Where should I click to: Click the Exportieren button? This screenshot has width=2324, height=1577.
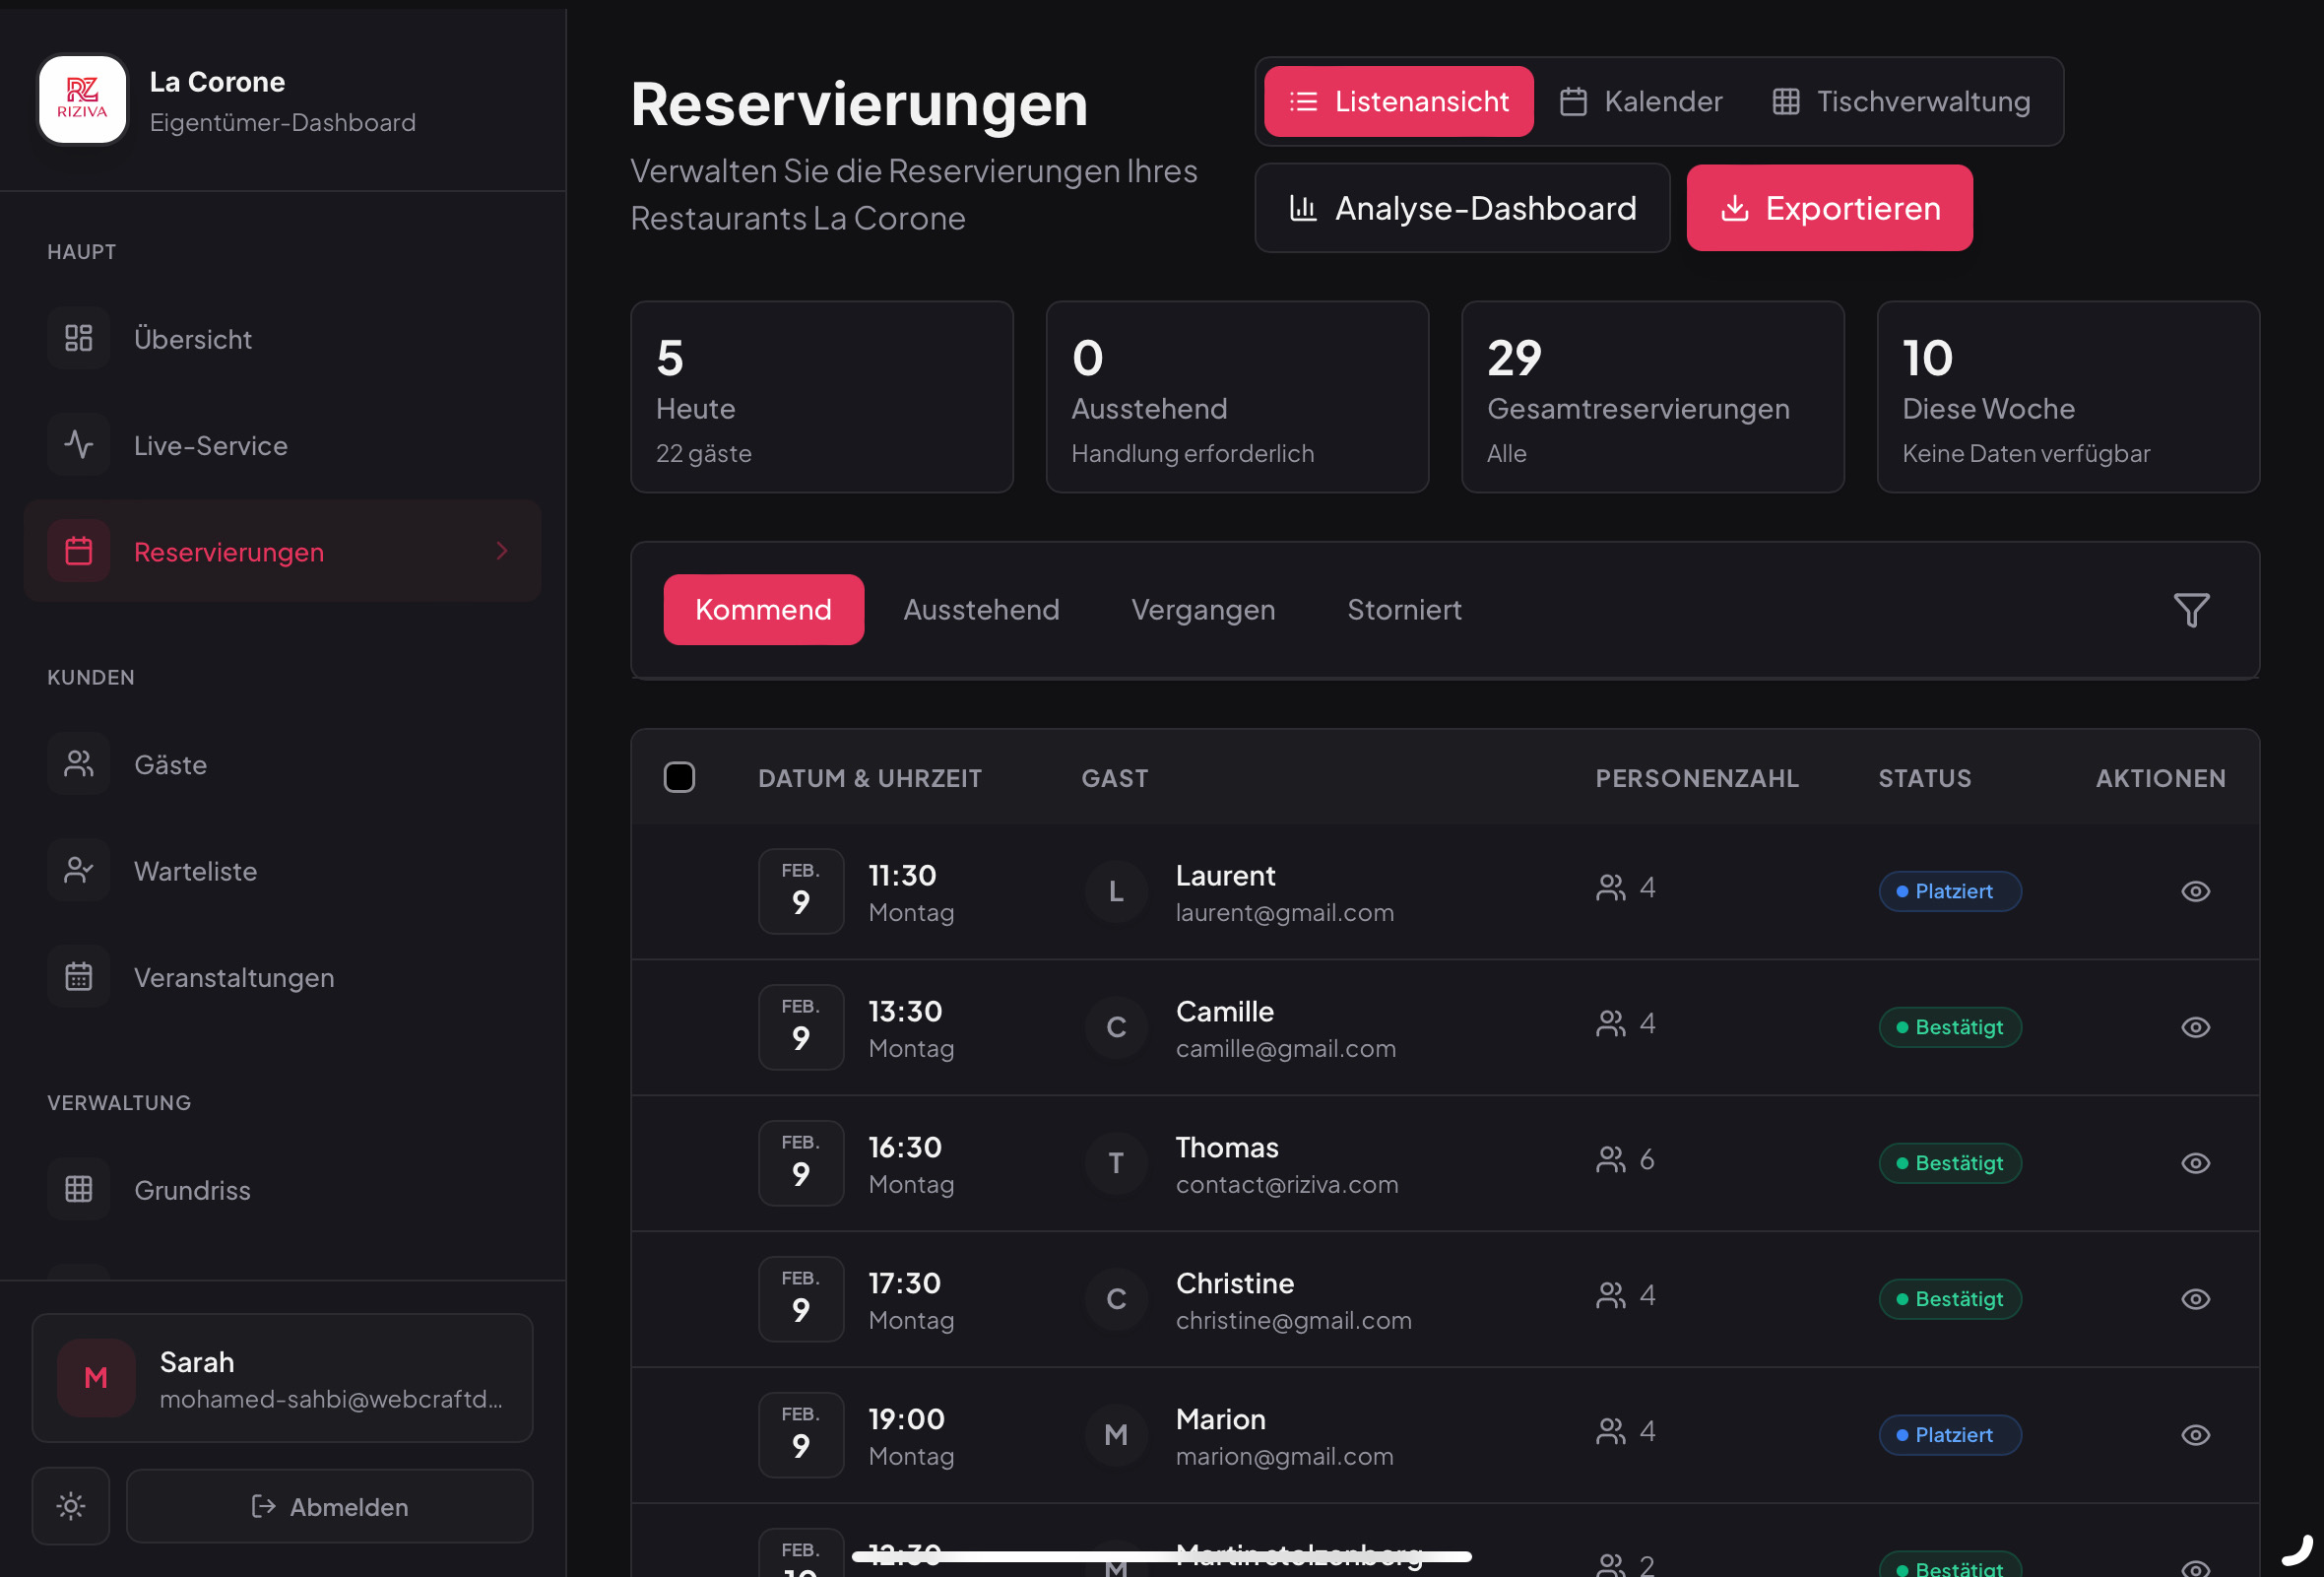[1829, 208]
